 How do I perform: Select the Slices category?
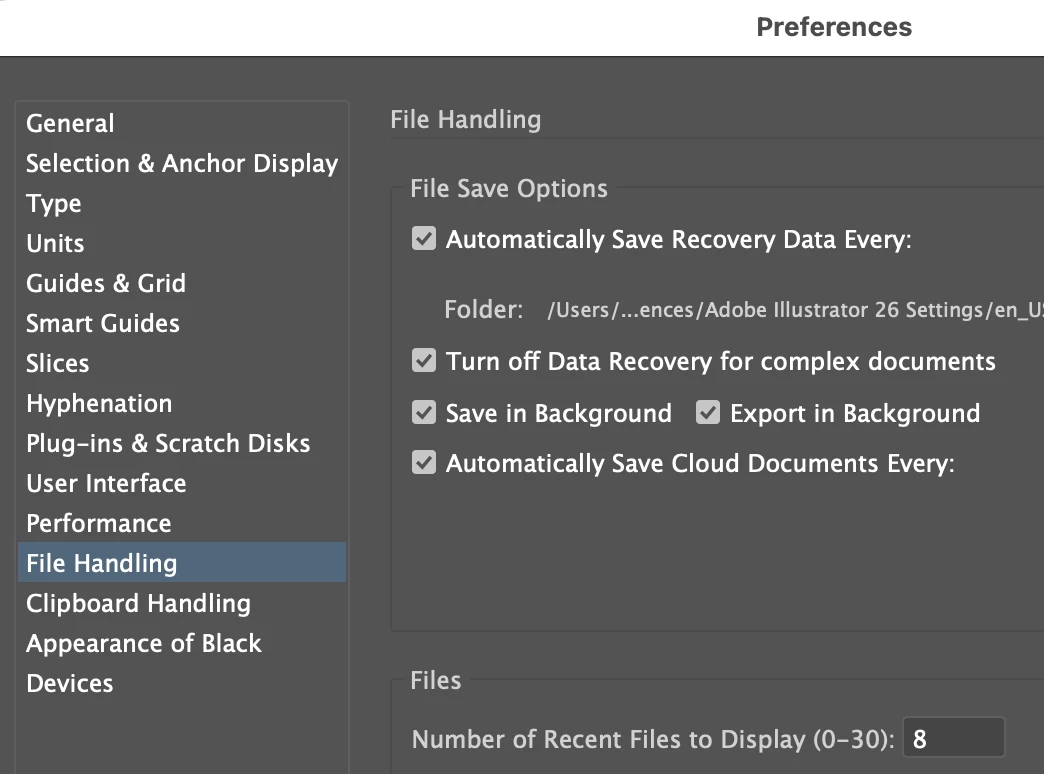pyautogui.click(x=57, y=363)
